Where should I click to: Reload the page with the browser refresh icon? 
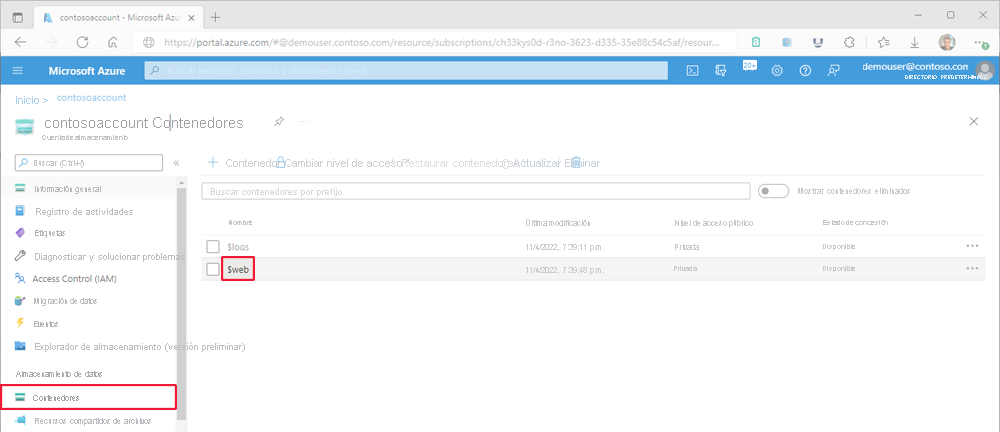(x=82, y=42)
